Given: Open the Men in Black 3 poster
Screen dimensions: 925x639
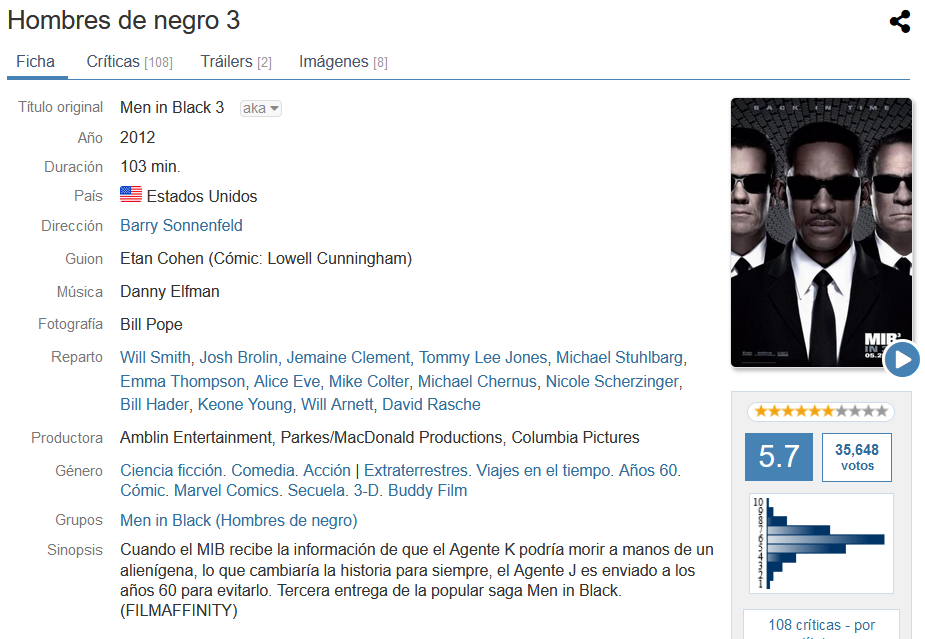Looking at the screenshot, I should coord(821,232).
